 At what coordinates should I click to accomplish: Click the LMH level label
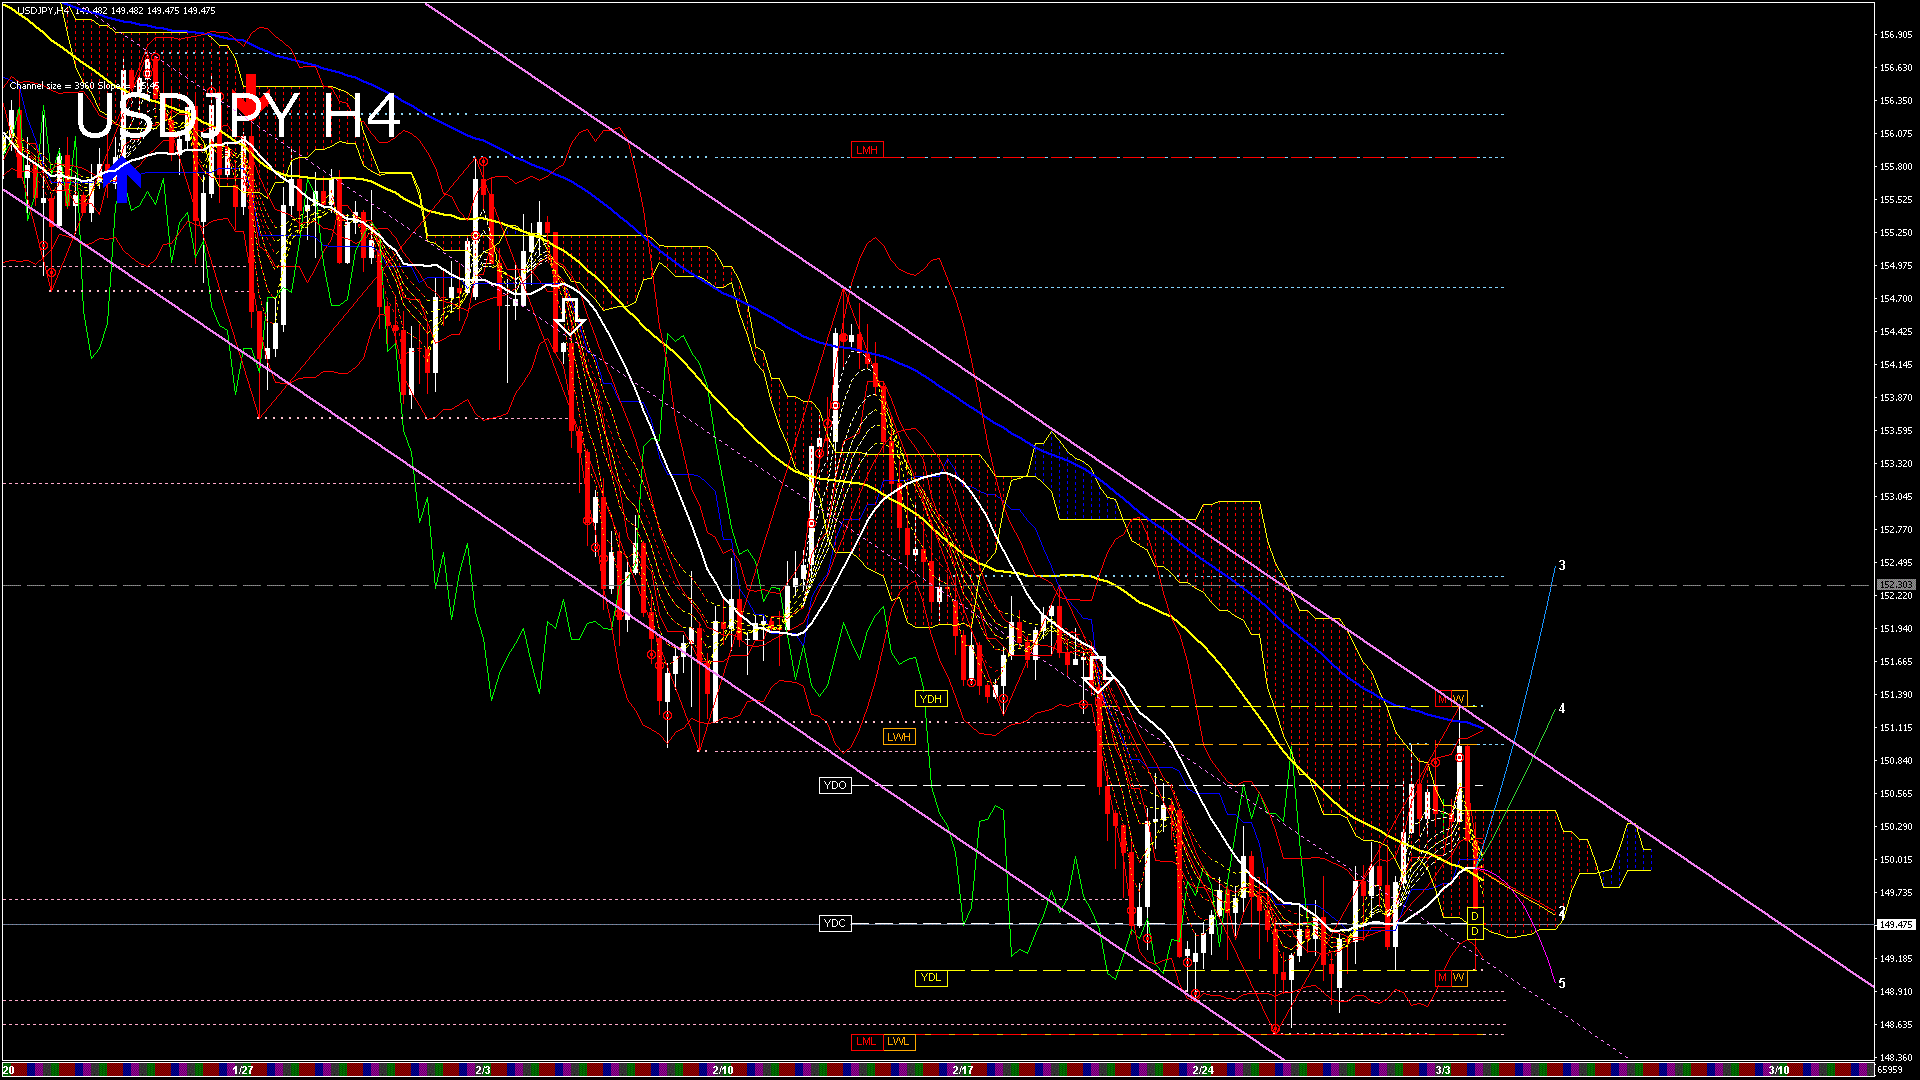(867, 150)
